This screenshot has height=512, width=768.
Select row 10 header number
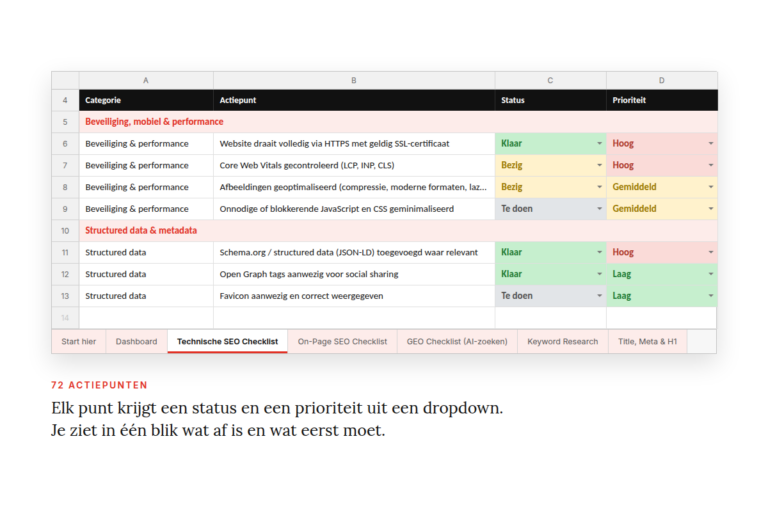click(65, 231)
